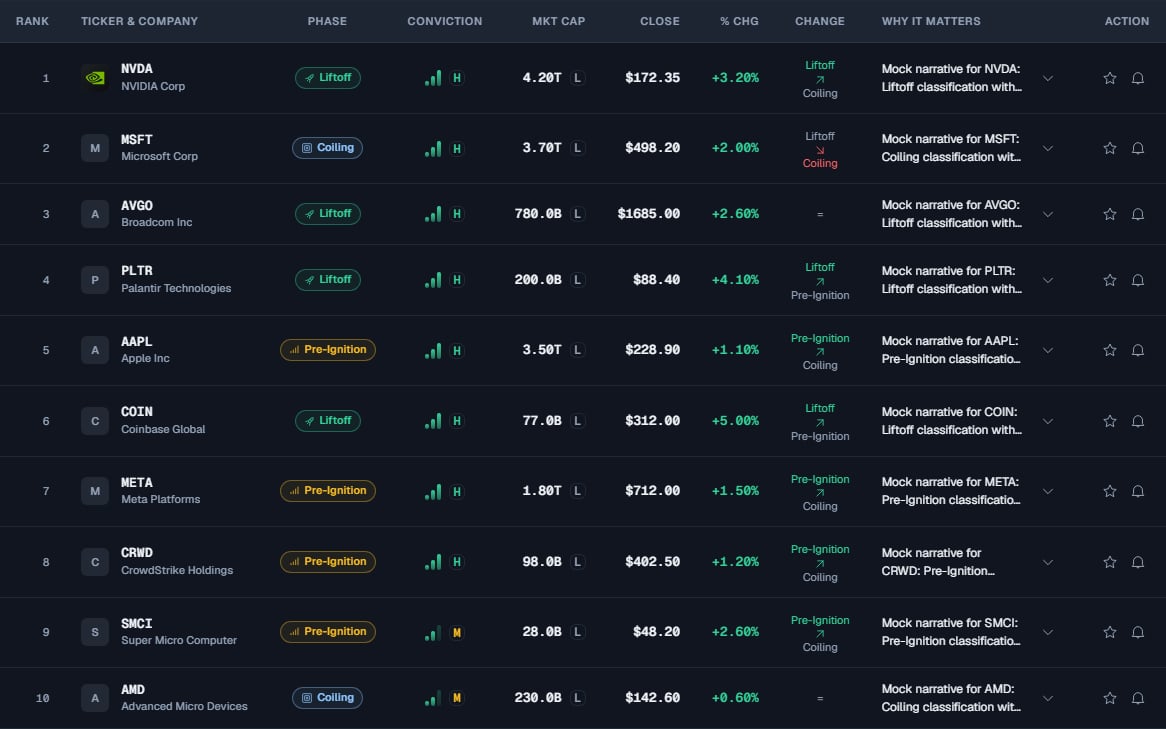
Task: Expand AVGO narrative chevron
Action: coord(1048,214)
